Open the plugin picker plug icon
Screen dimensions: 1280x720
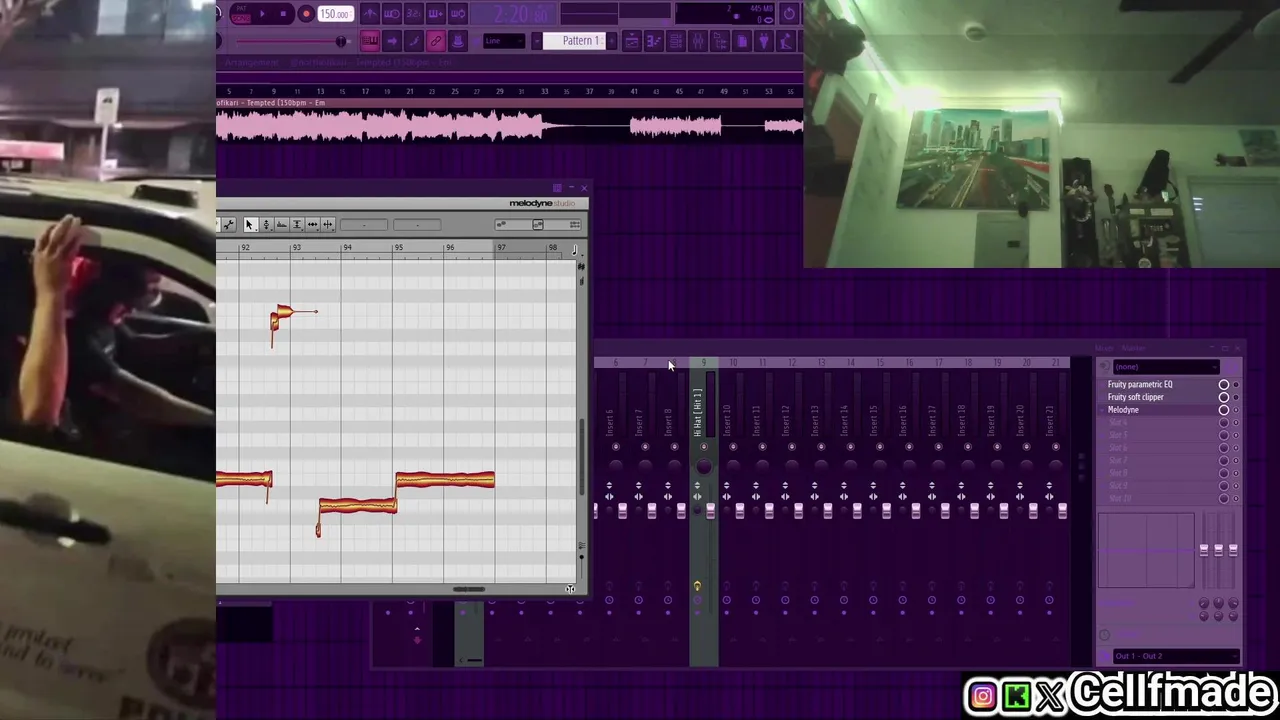(764, 41)
